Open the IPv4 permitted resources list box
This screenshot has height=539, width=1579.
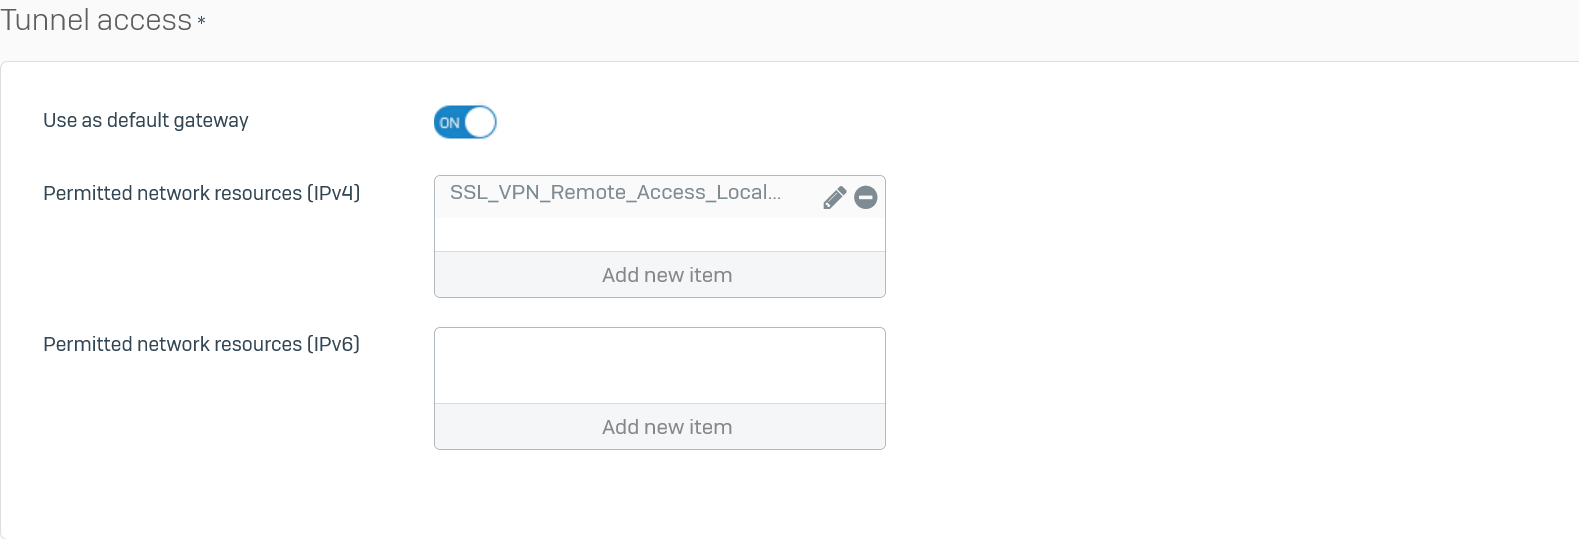point(660,237)
